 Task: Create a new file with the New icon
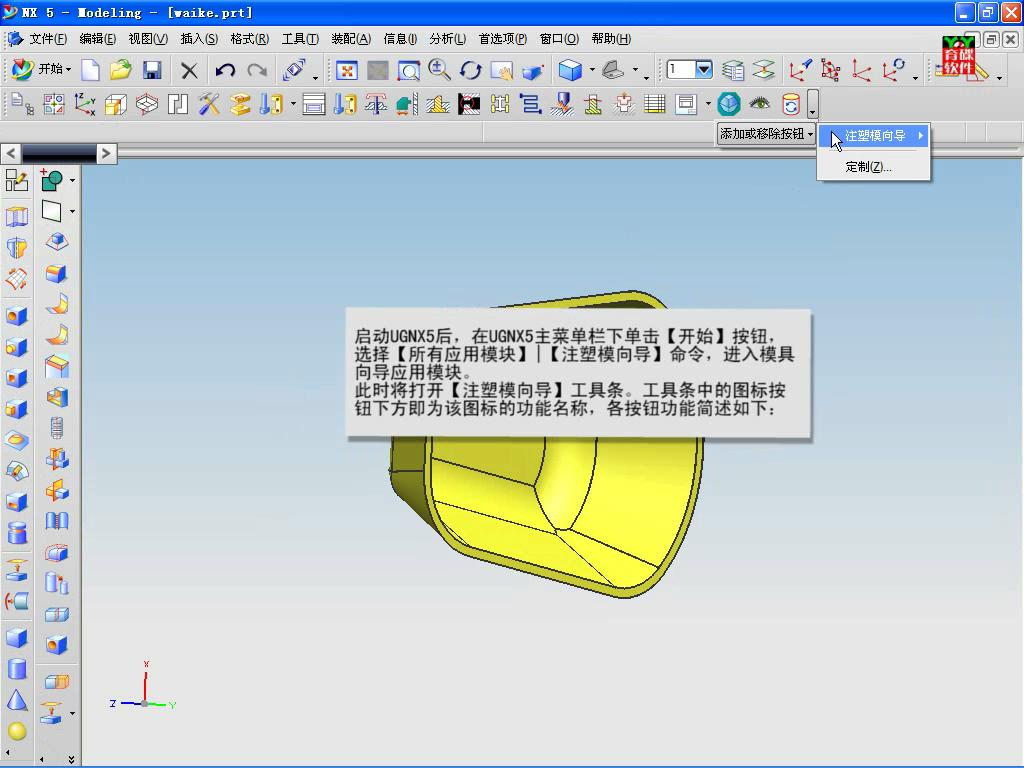(90, 70)
